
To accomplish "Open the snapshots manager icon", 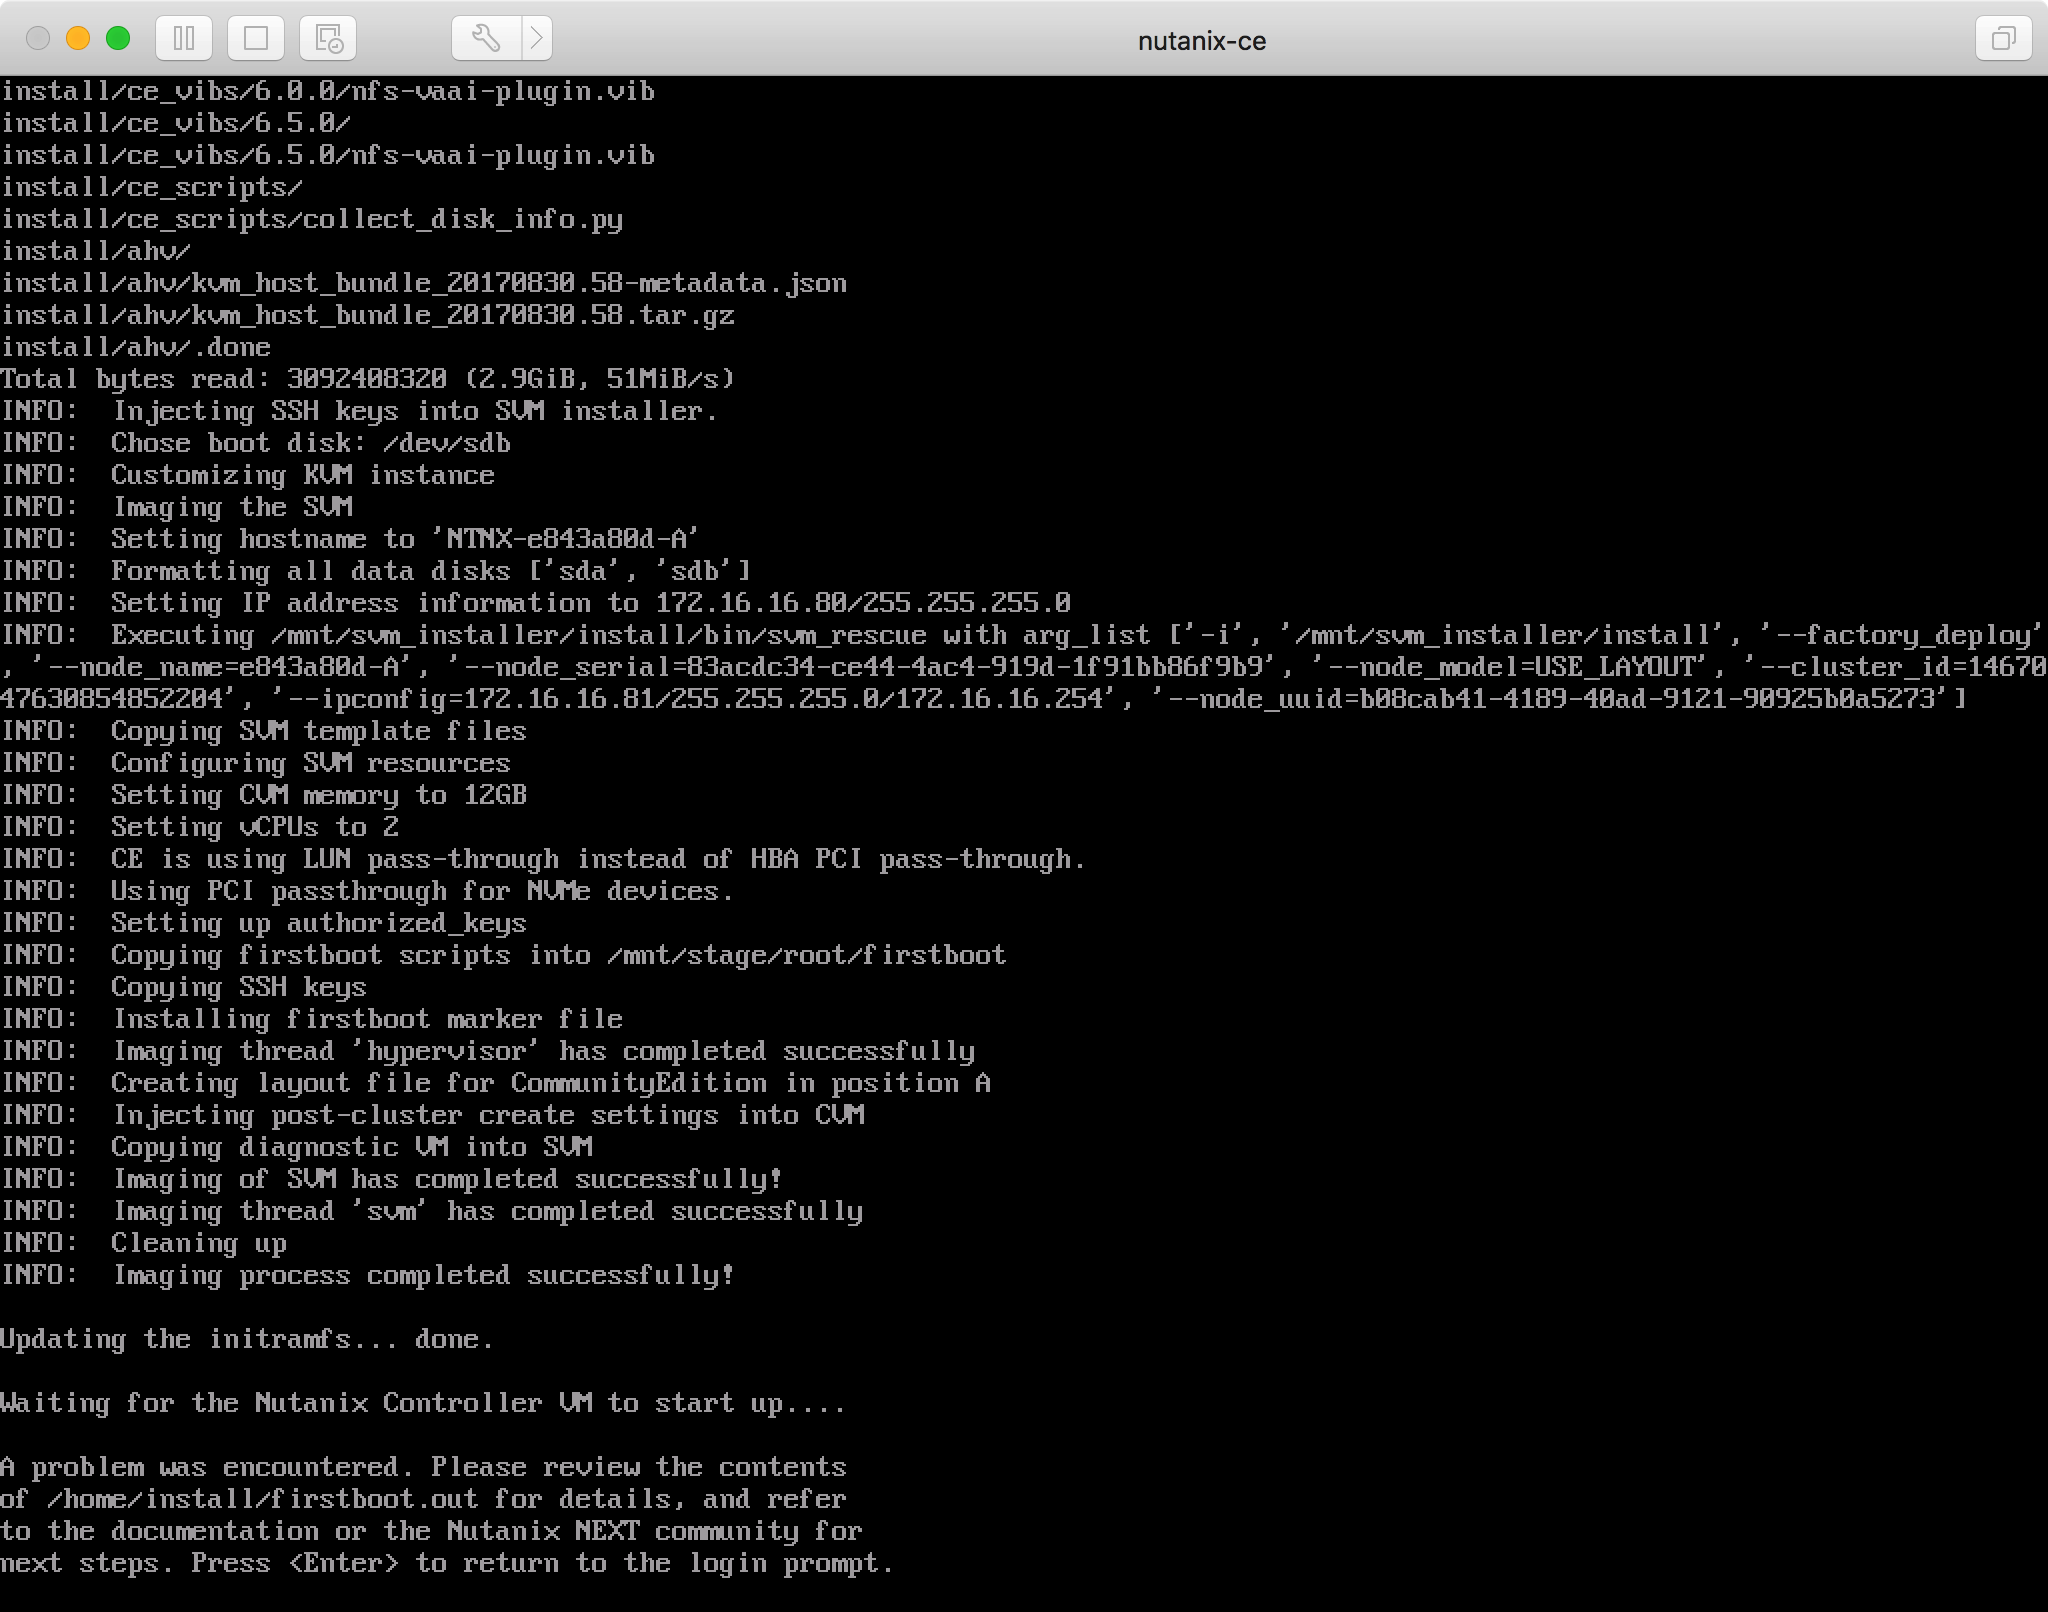I will tap(328, 39).
